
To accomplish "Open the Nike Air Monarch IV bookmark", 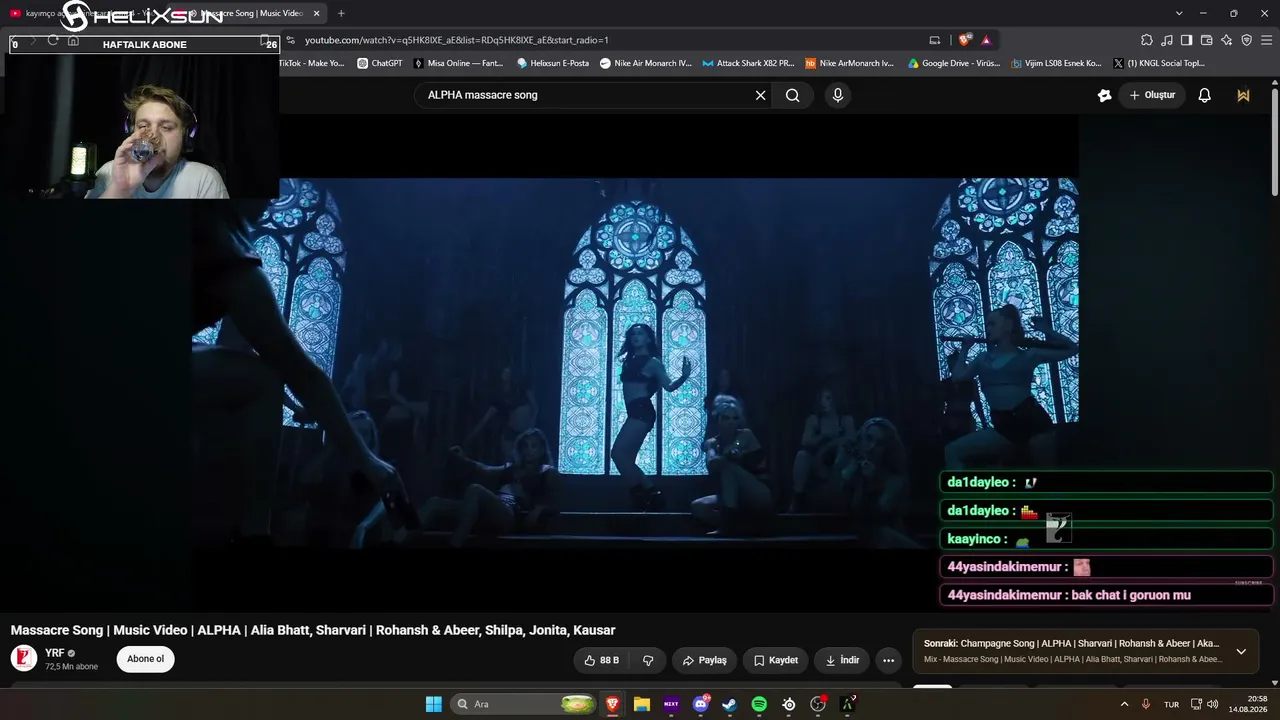I will pos(645,63).
